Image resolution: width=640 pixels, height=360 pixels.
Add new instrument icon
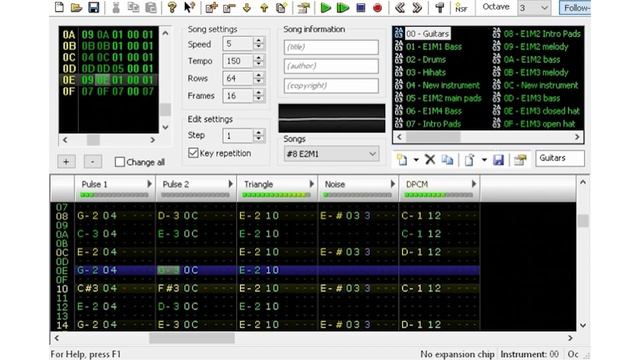point(402,160)
